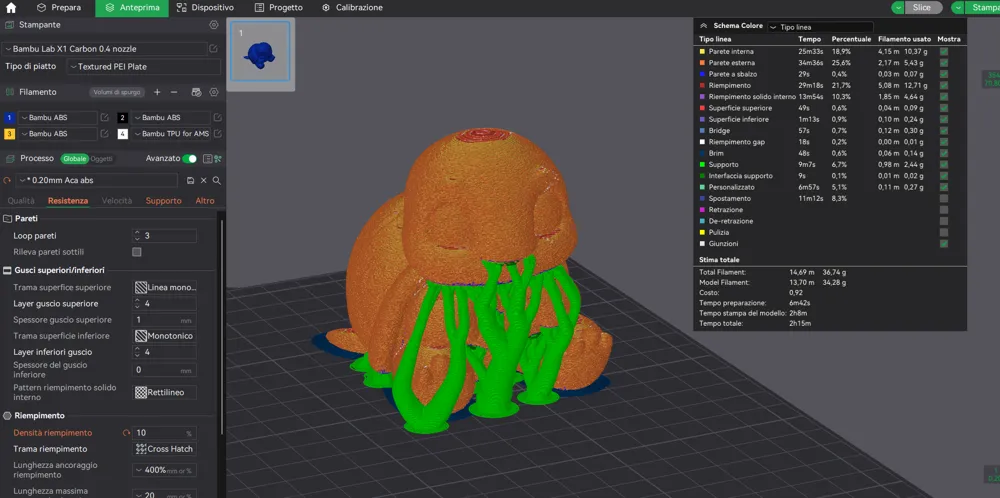Switch to the Progetto tab
Viewport: 1000px width, 498px height.
click(279, 8)
